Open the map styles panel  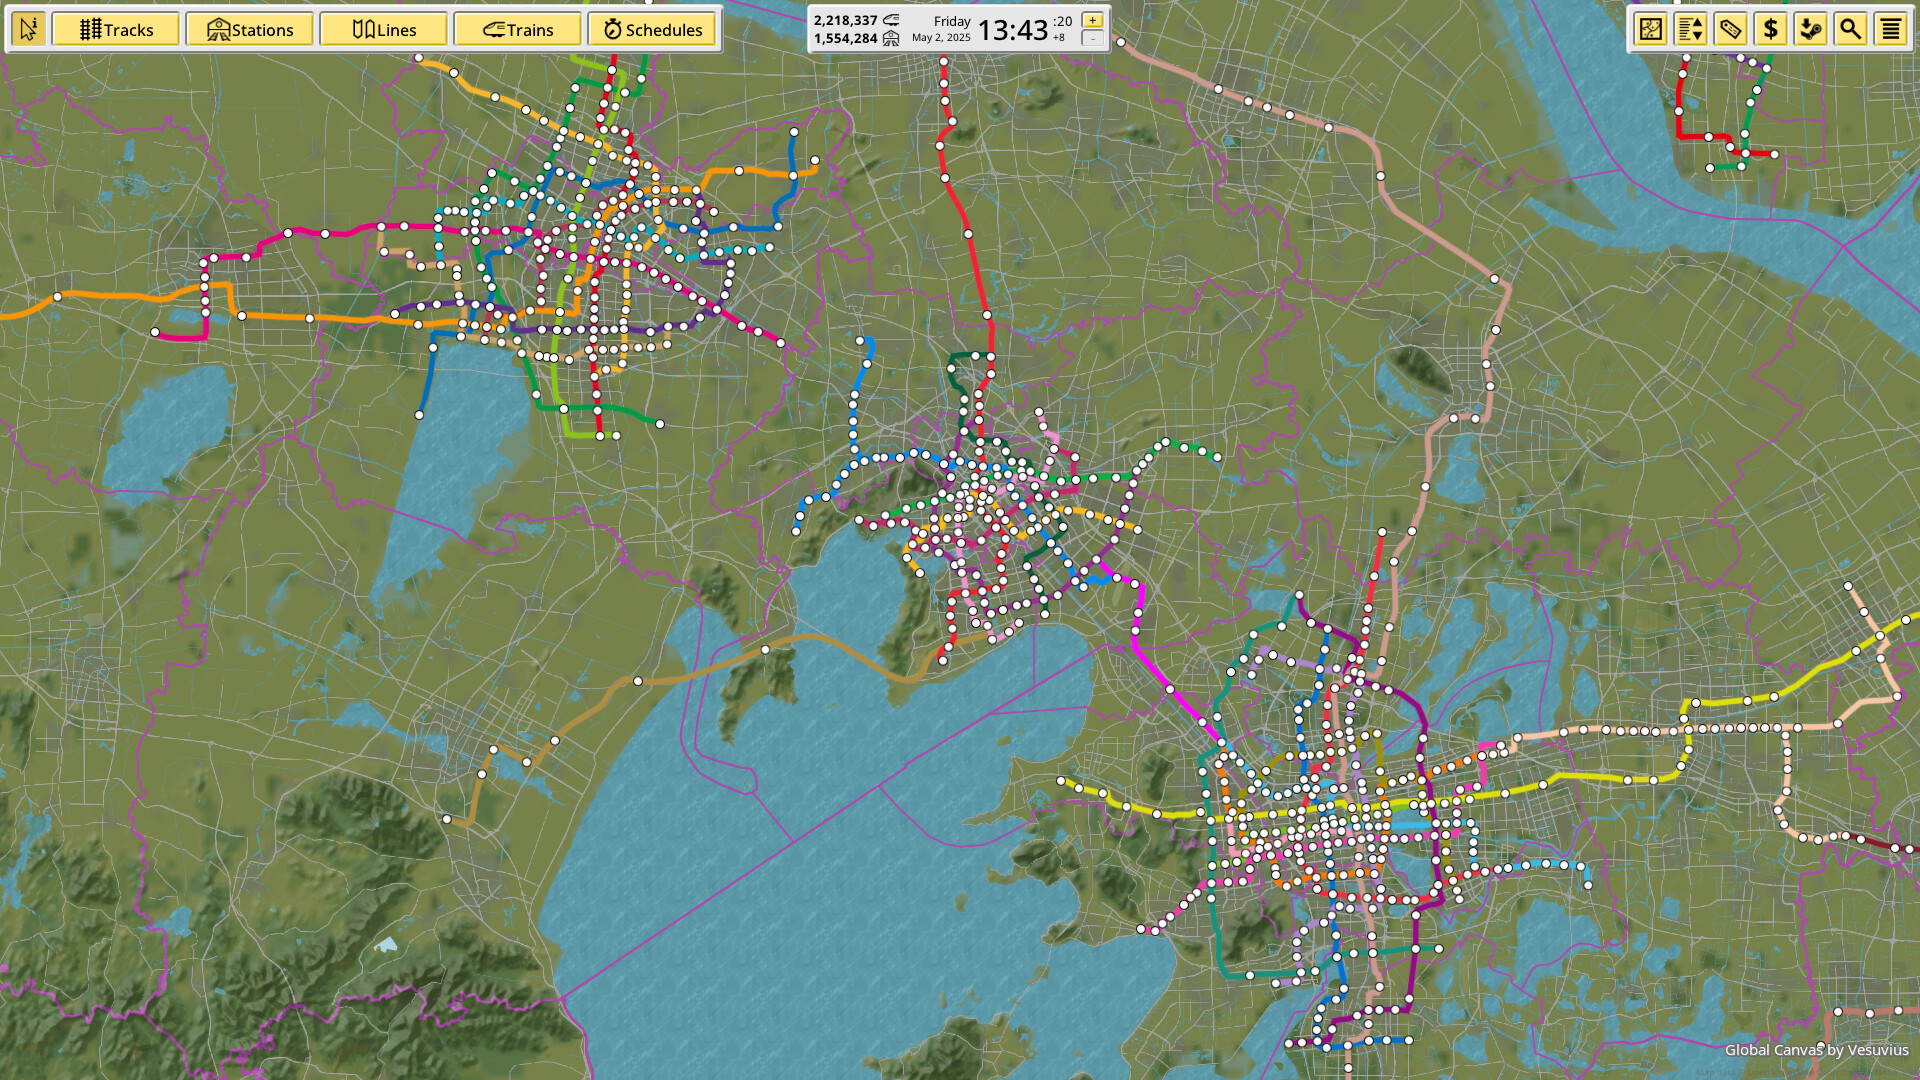coord(1649,29)
